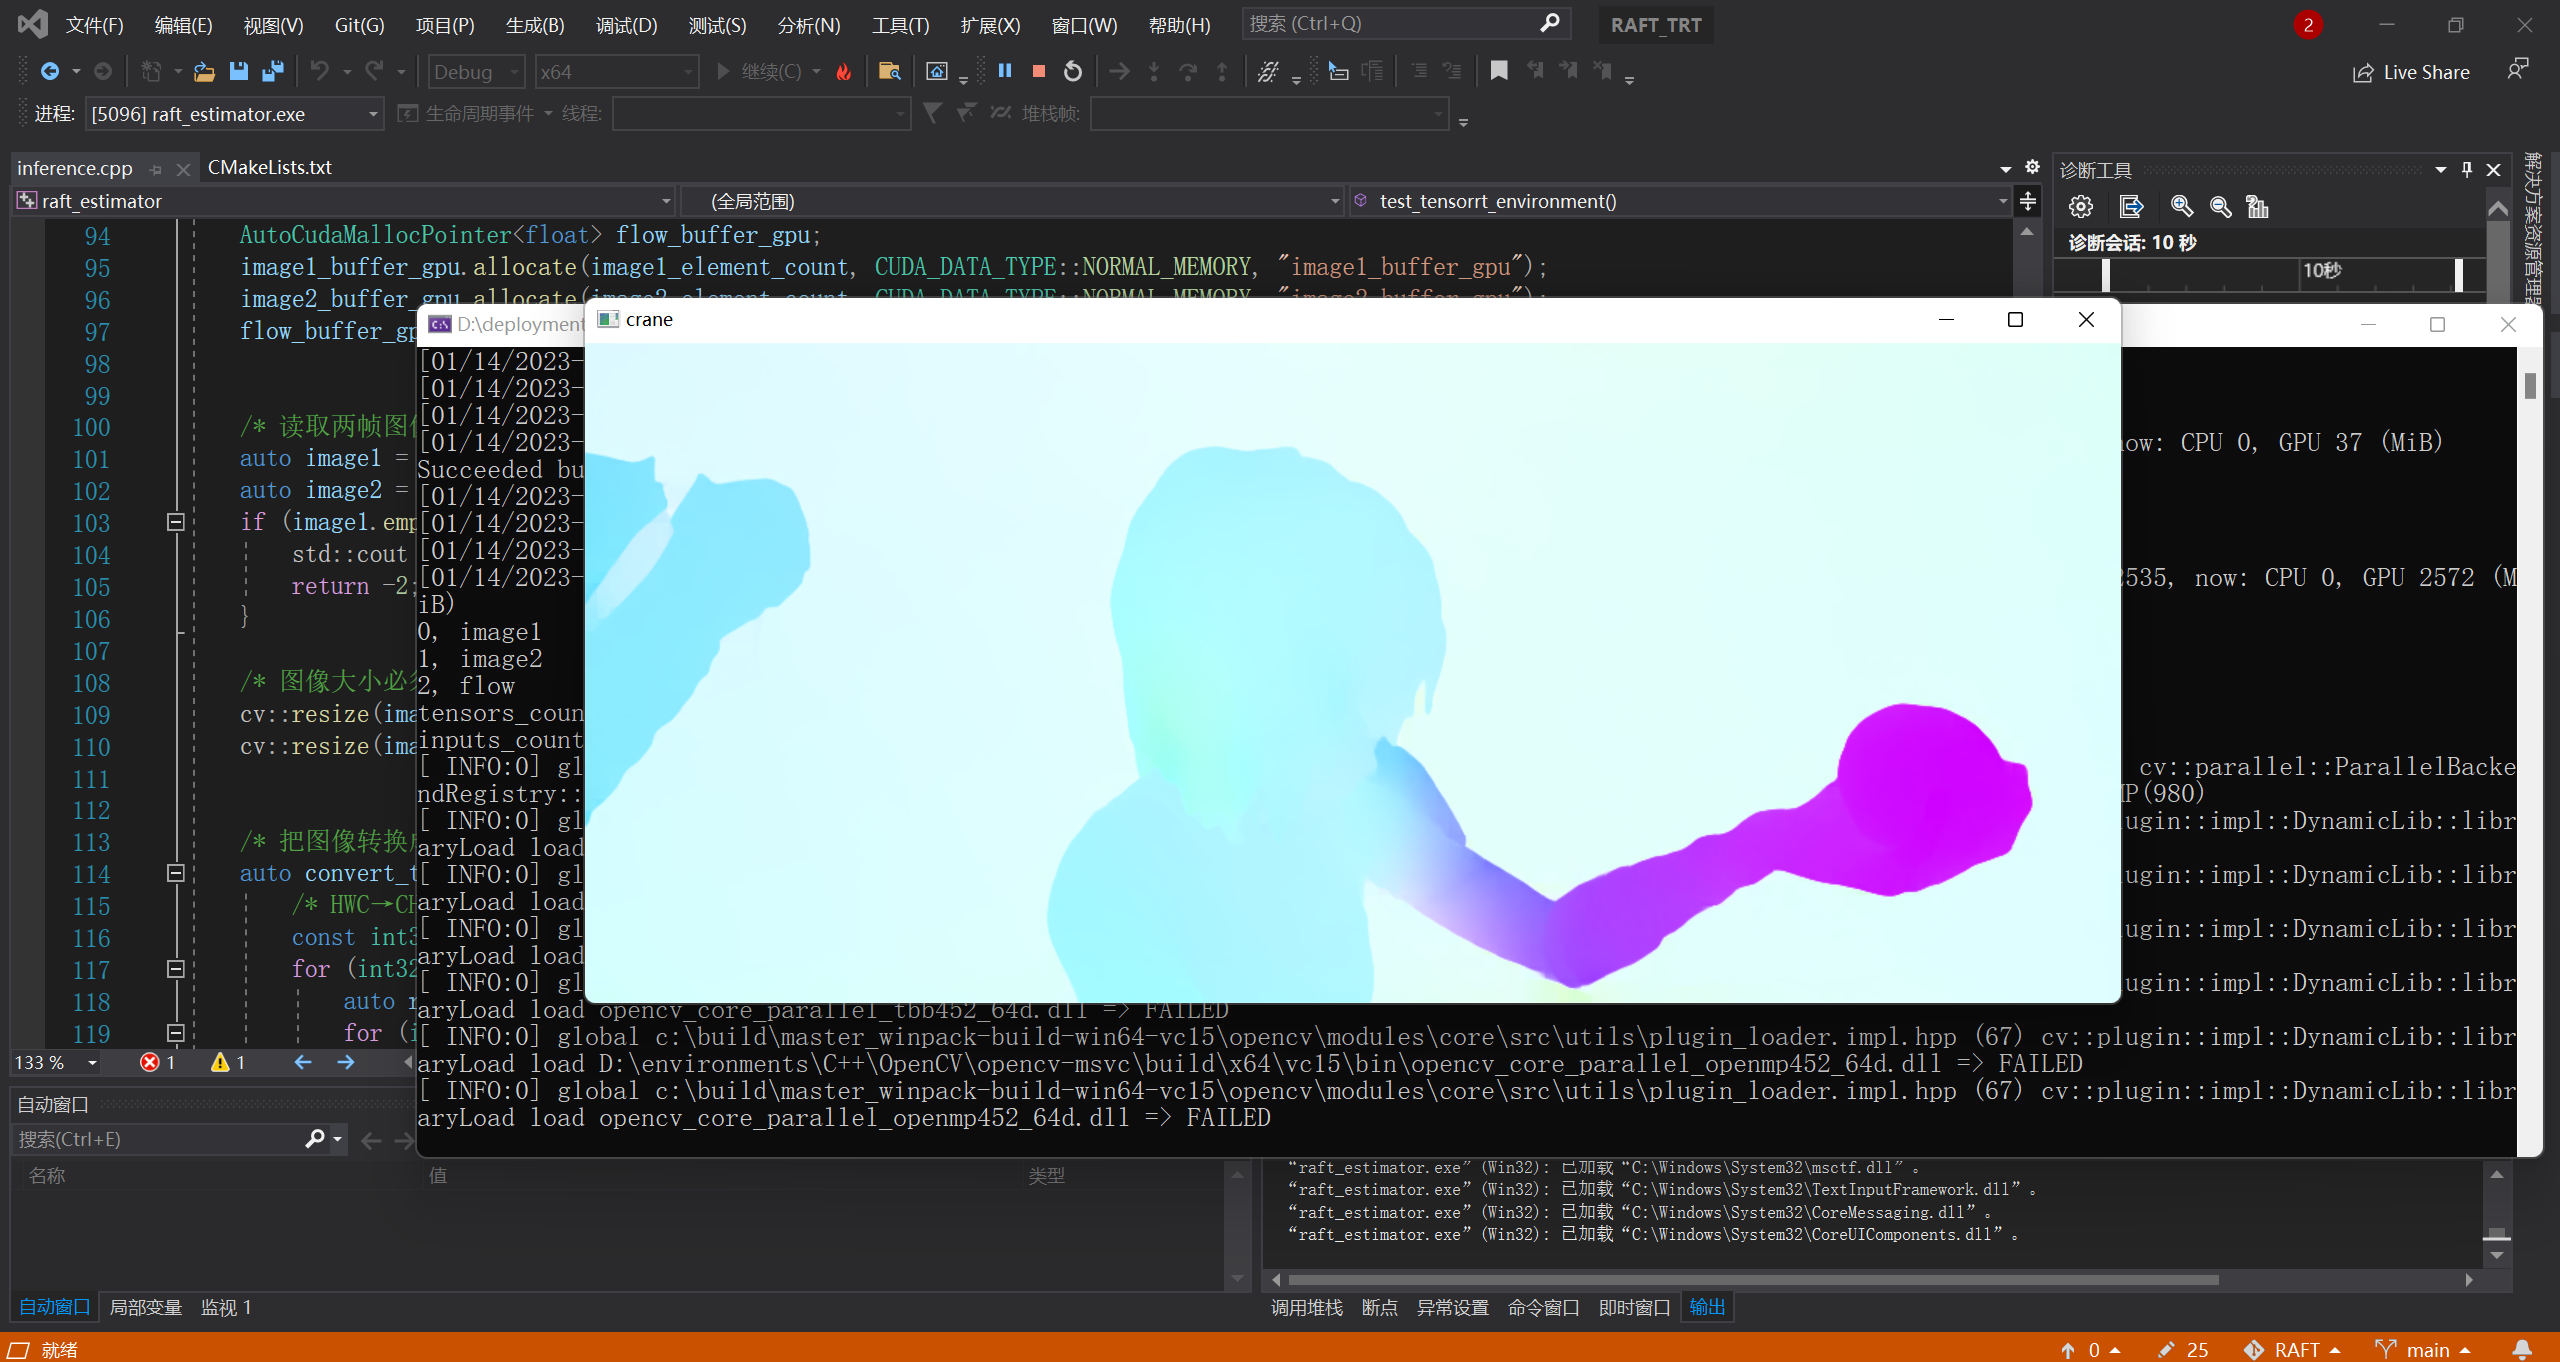Viewport: 2560px width, 1362px height.
Task: Restart the debug session
Action: pos(1073,71)
